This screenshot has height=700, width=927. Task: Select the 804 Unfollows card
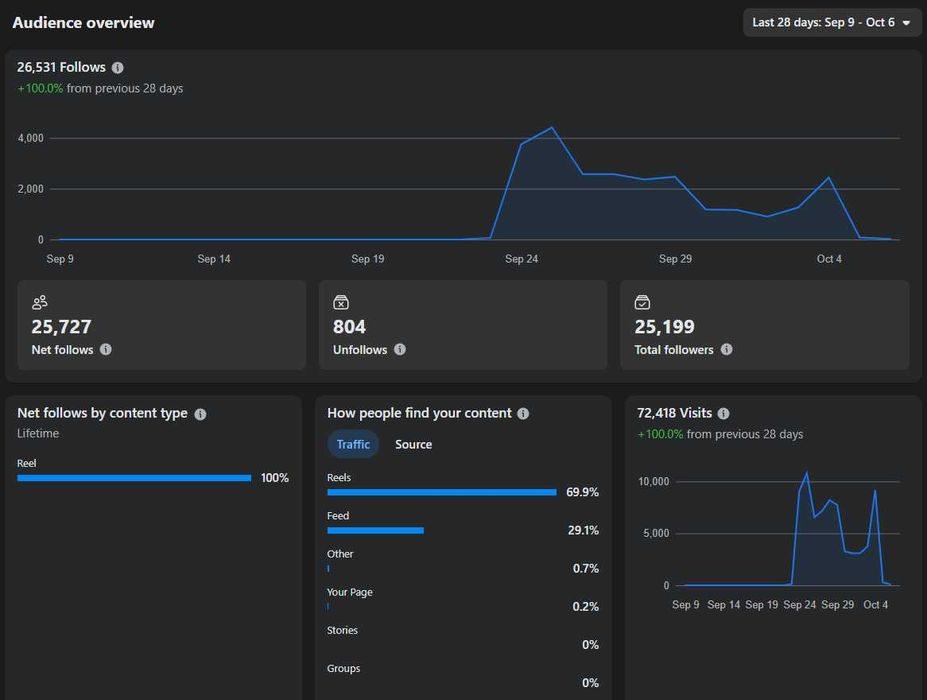coord(463,325)
